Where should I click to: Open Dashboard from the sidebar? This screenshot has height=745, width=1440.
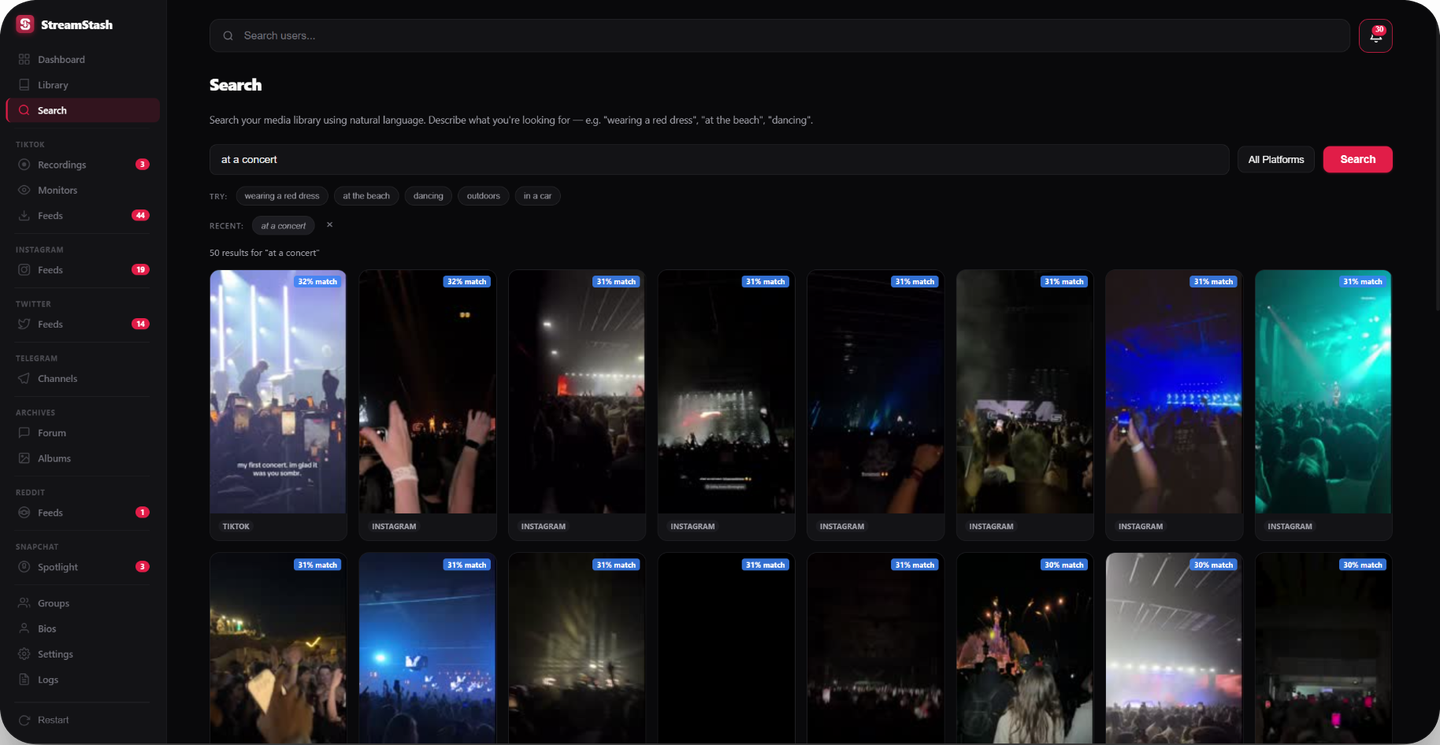tap(83, 59)
